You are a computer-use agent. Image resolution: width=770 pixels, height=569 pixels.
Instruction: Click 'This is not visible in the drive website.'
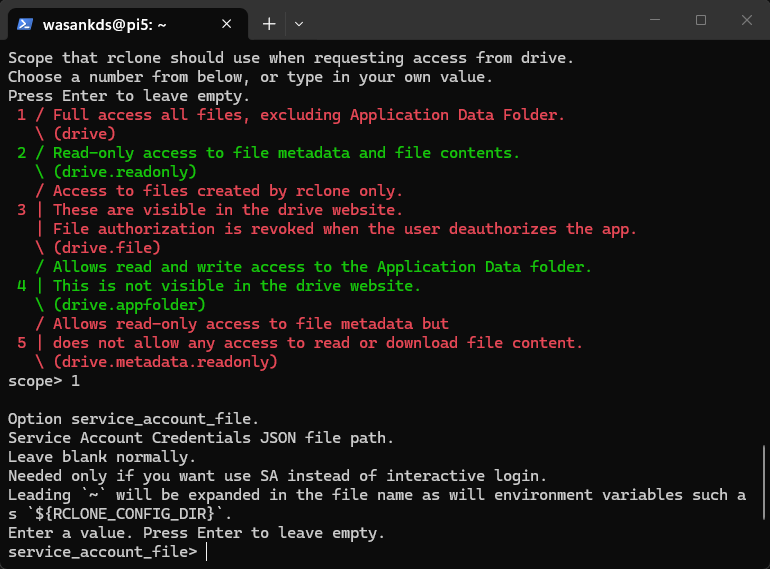(237, 286)
